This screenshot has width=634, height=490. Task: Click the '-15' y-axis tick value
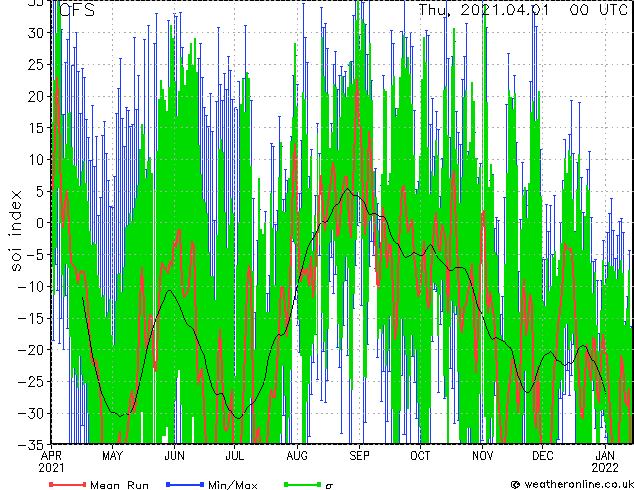[x=31, y=318]
